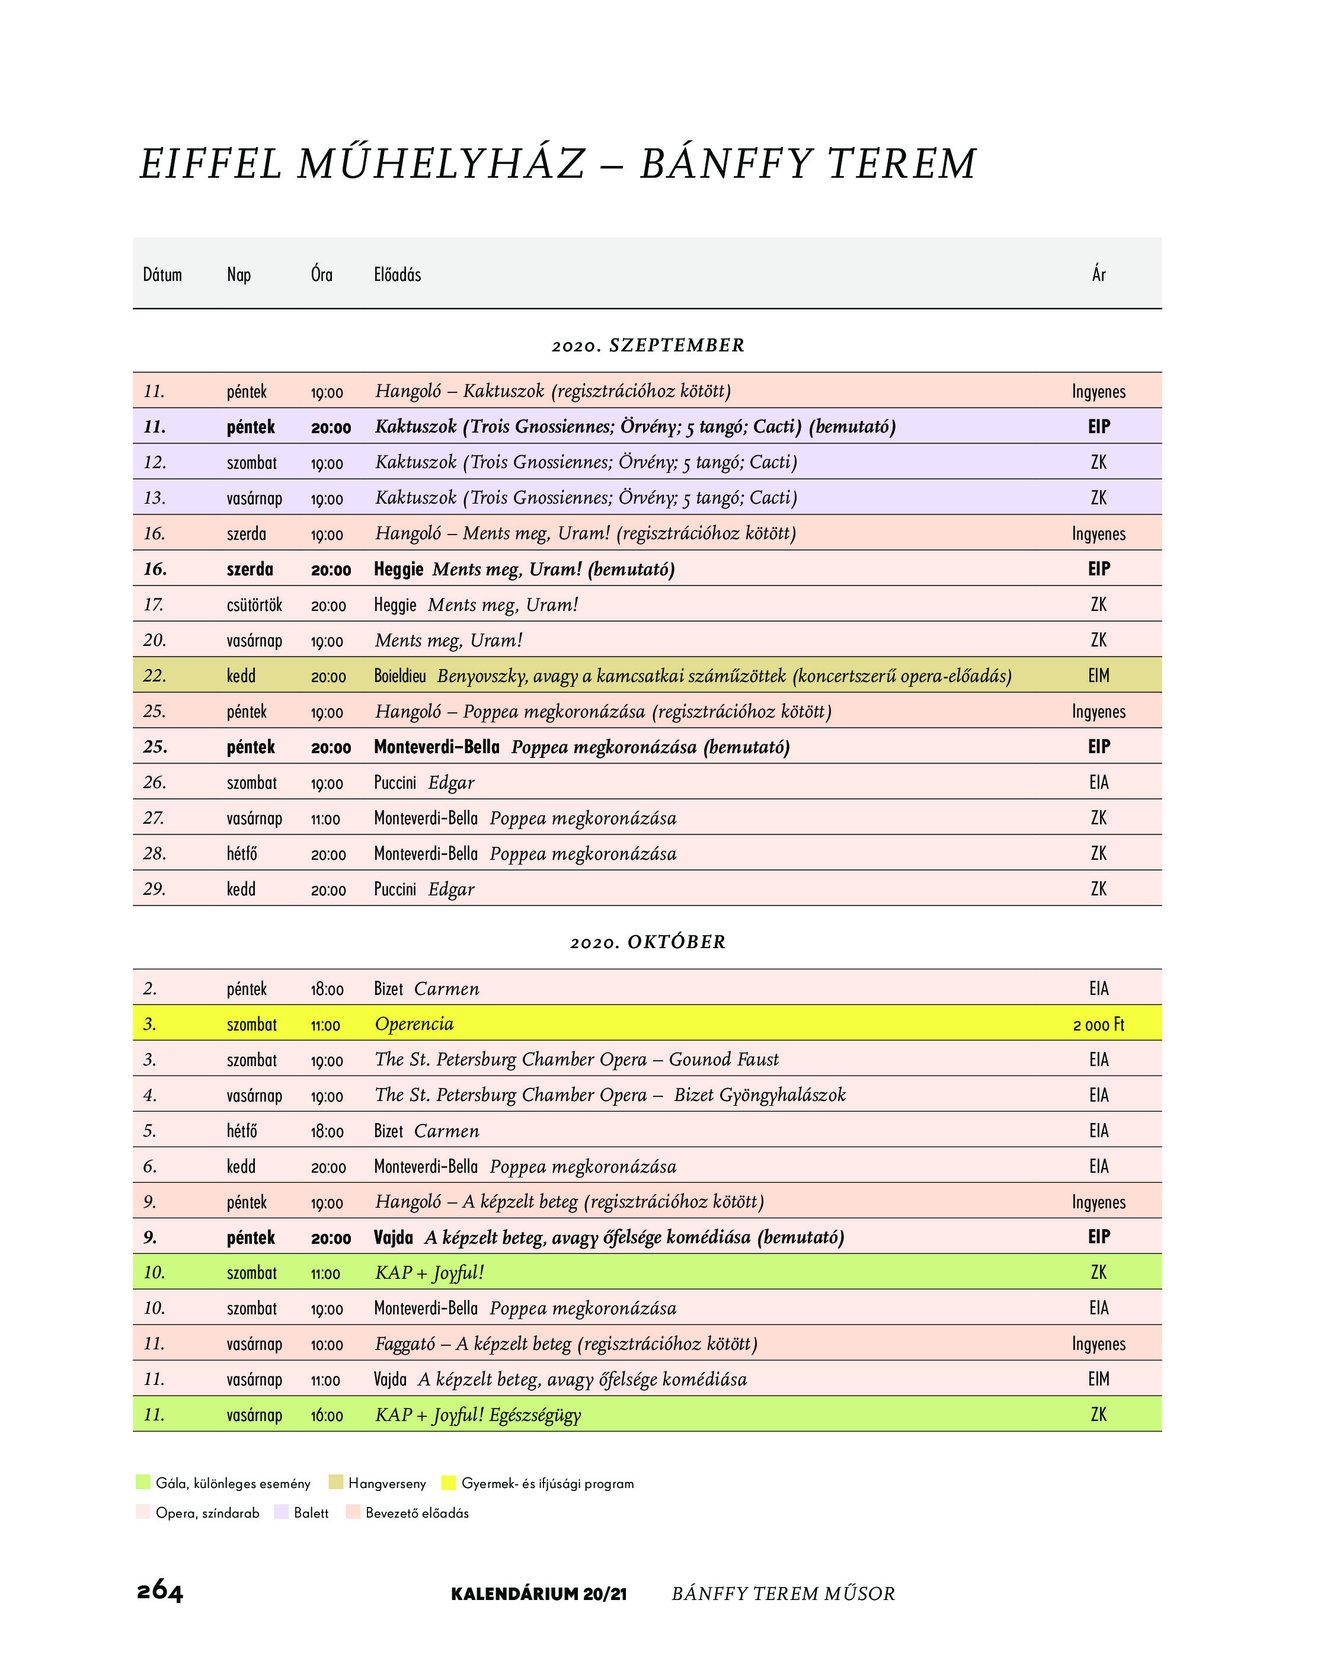
Task: Select the Kaktuszok bemutató premiere row
Action: tap(647, 426)
